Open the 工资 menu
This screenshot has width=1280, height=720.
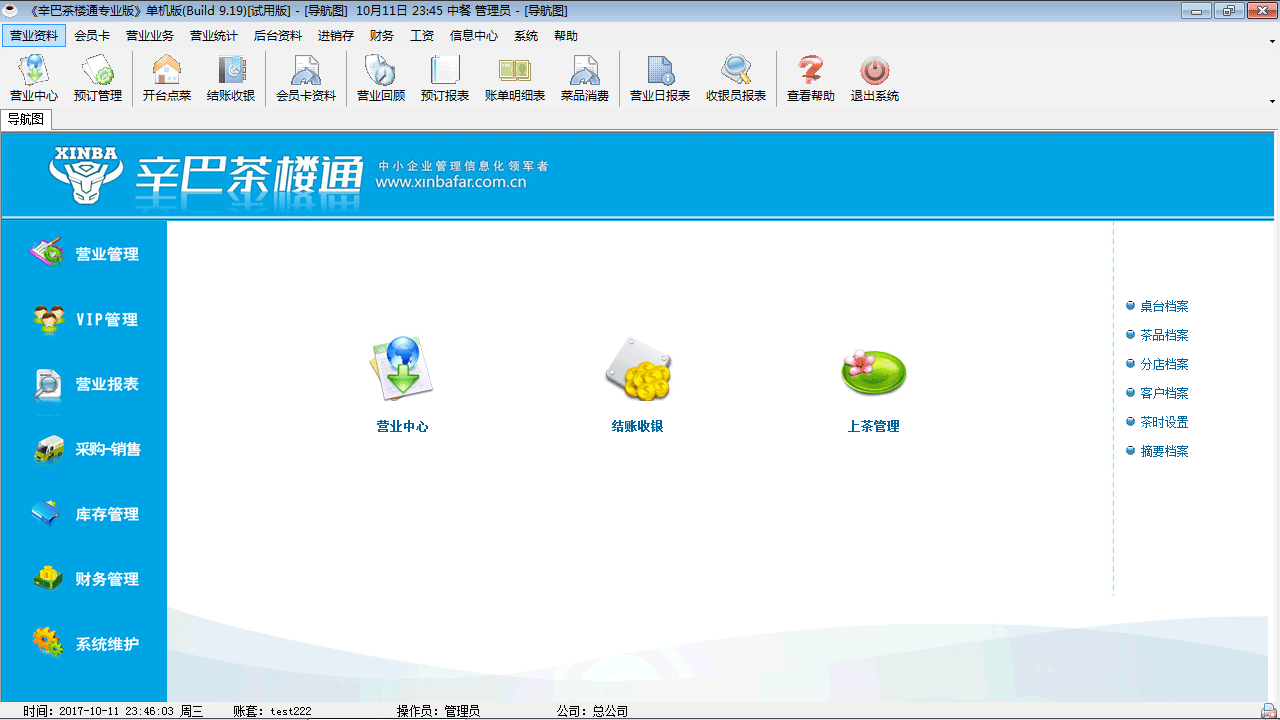point(422,35)
